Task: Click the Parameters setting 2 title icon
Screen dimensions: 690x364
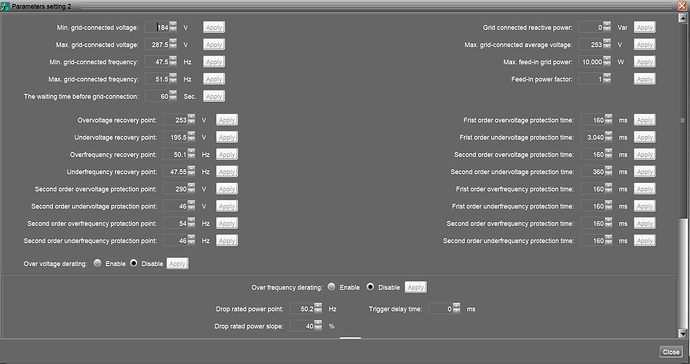Action: [5, 6]
